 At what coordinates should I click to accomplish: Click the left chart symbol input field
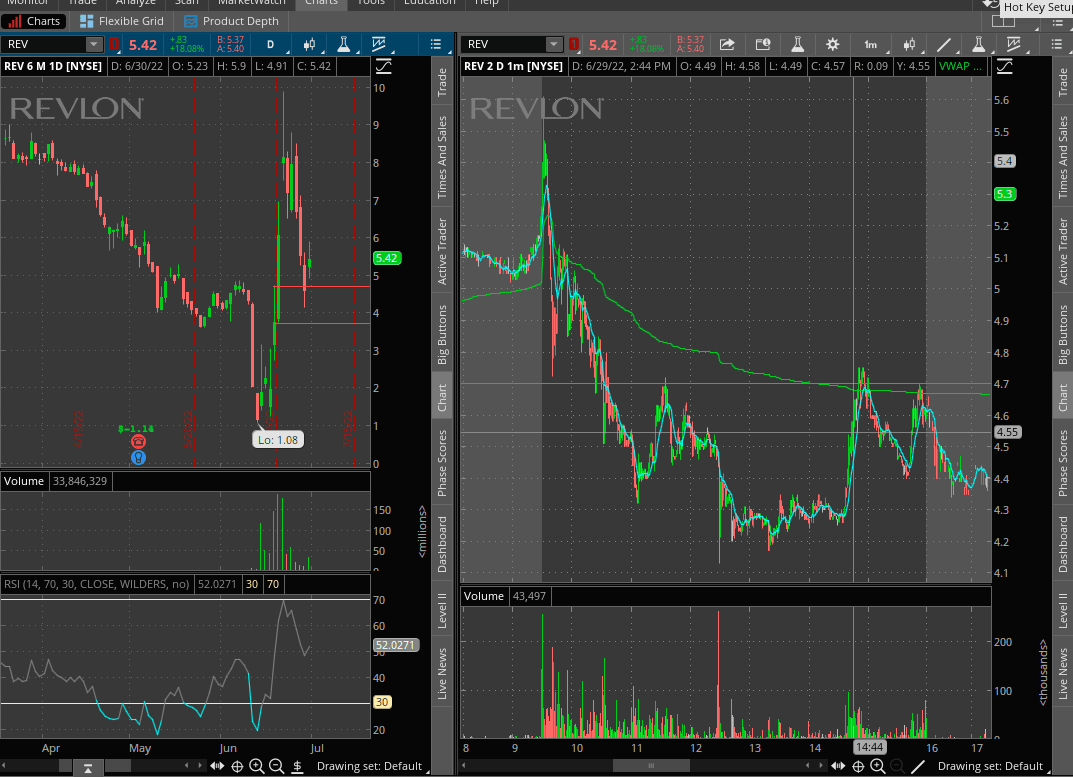44,44
